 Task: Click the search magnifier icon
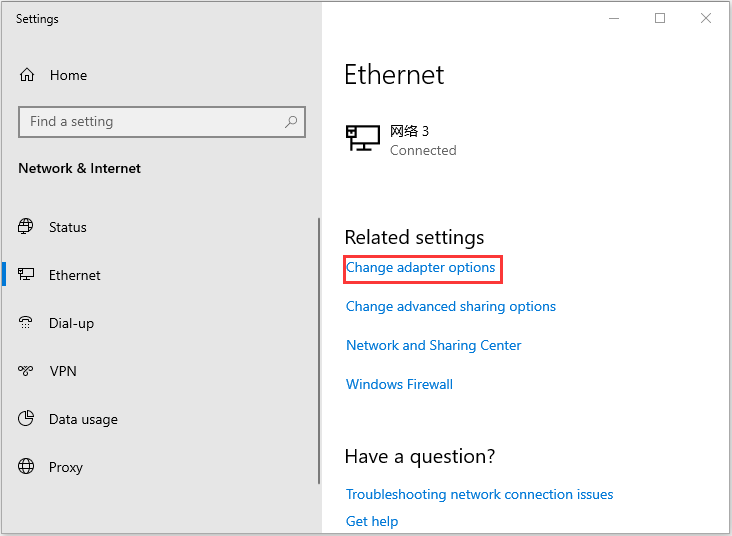[291, 122]
